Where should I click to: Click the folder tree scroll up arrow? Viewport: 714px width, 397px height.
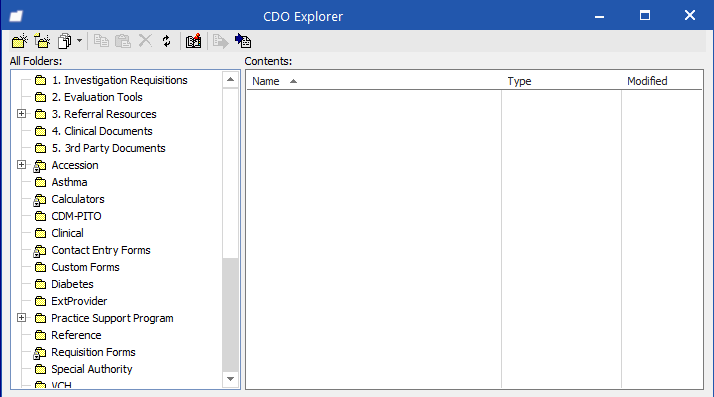click(230, 80)
